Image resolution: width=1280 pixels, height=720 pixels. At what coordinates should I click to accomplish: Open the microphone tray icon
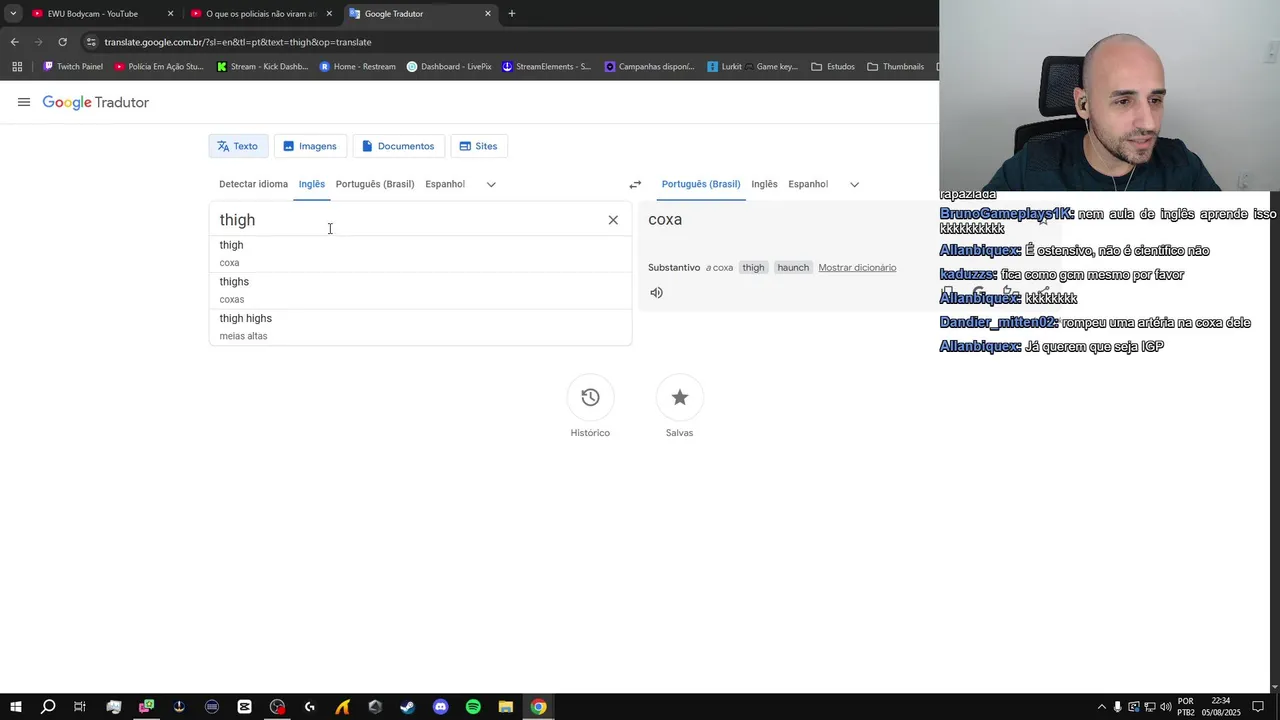pos(1118,707)
